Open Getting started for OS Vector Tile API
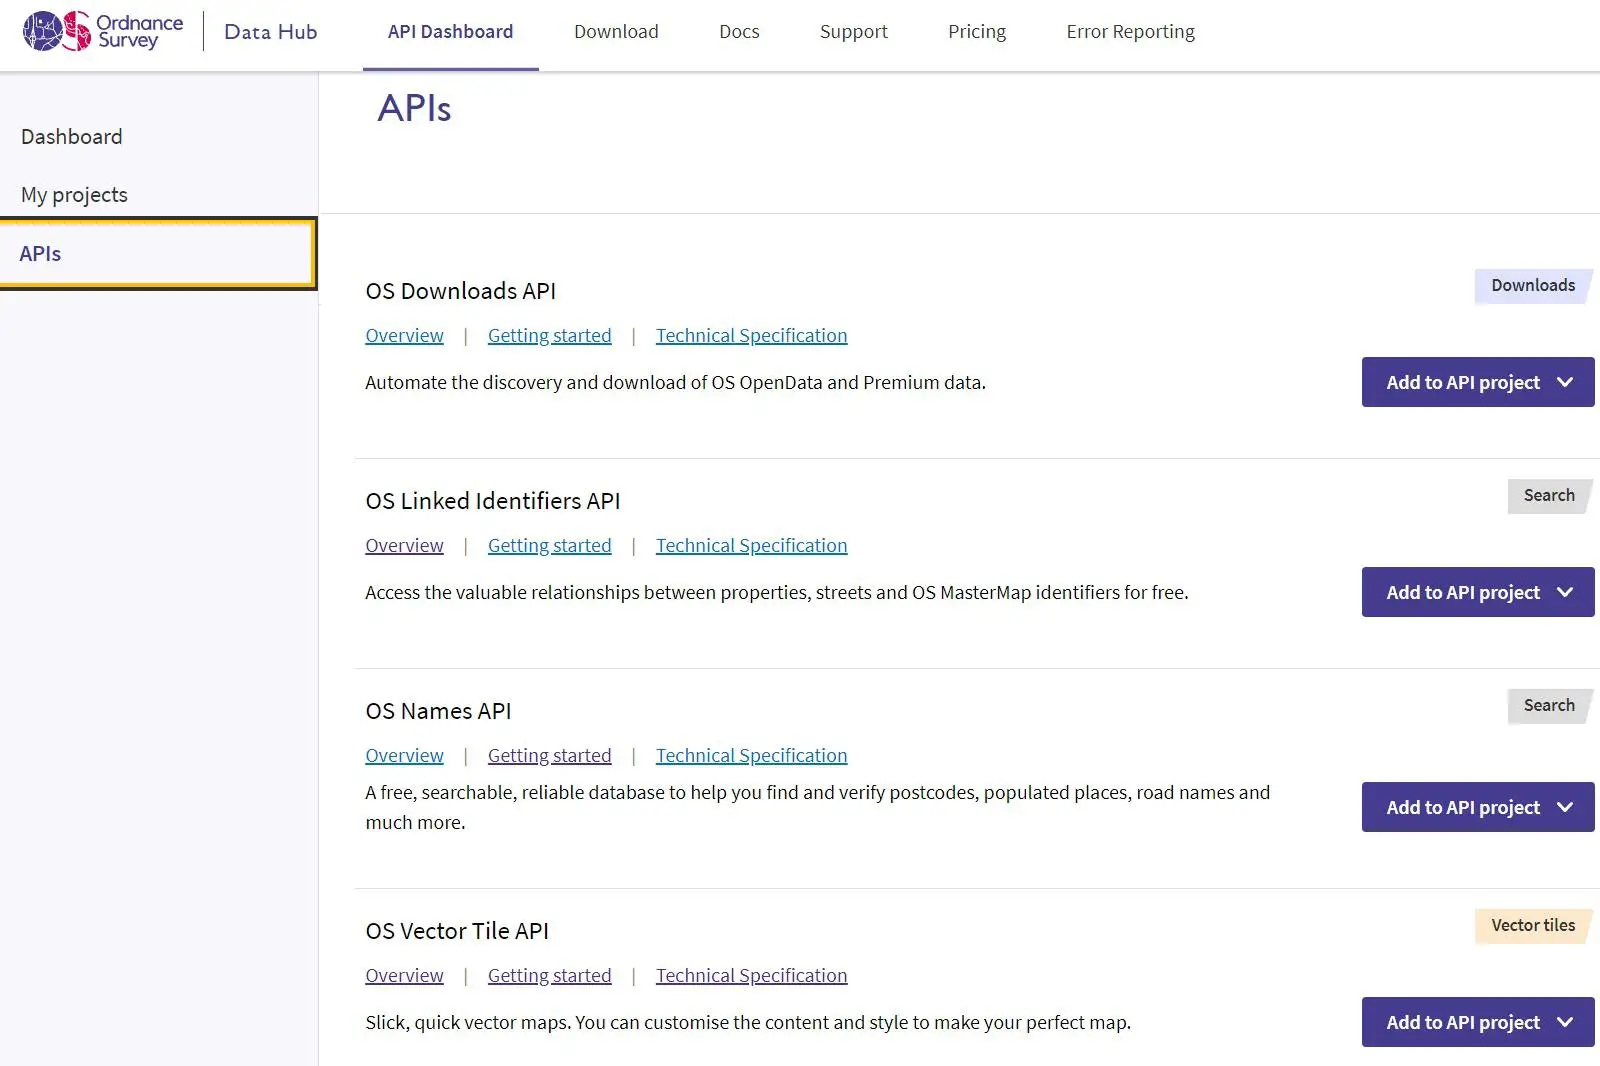This screenshot has width=1600, height=1066. click(549, 976)
